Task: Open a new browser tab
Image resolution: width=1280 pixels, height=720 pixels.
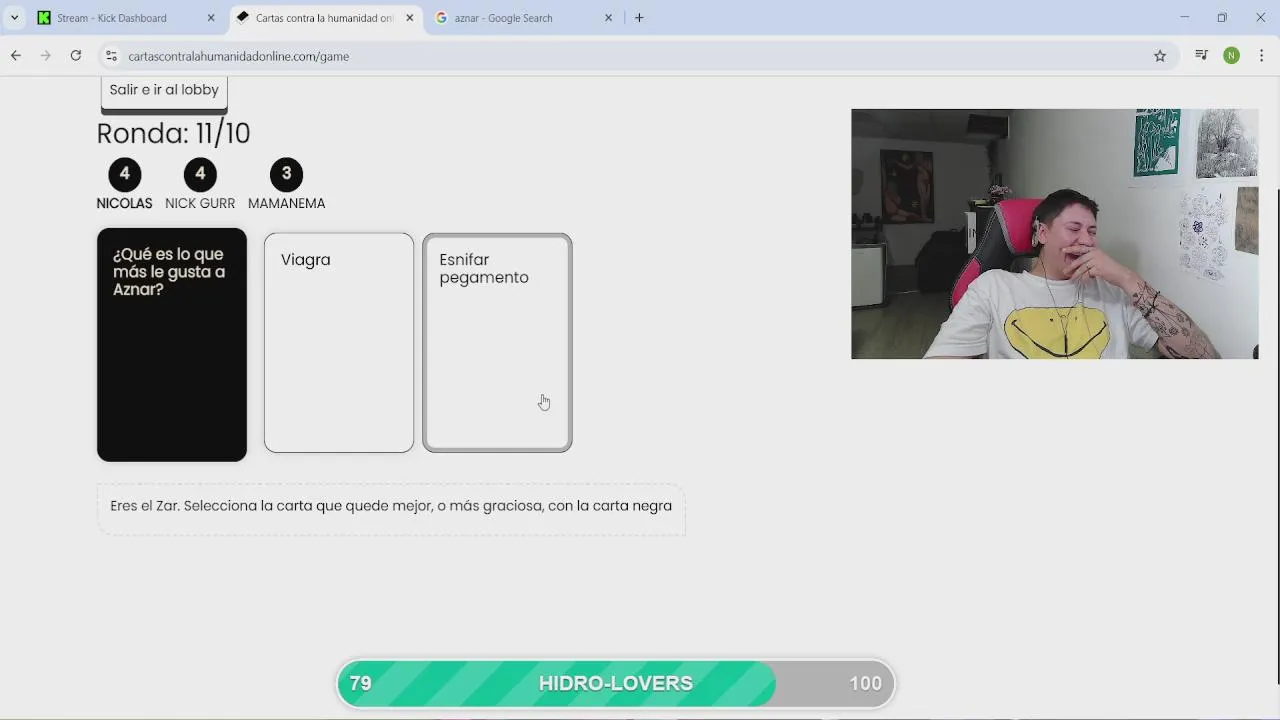Action: [639, 18]
